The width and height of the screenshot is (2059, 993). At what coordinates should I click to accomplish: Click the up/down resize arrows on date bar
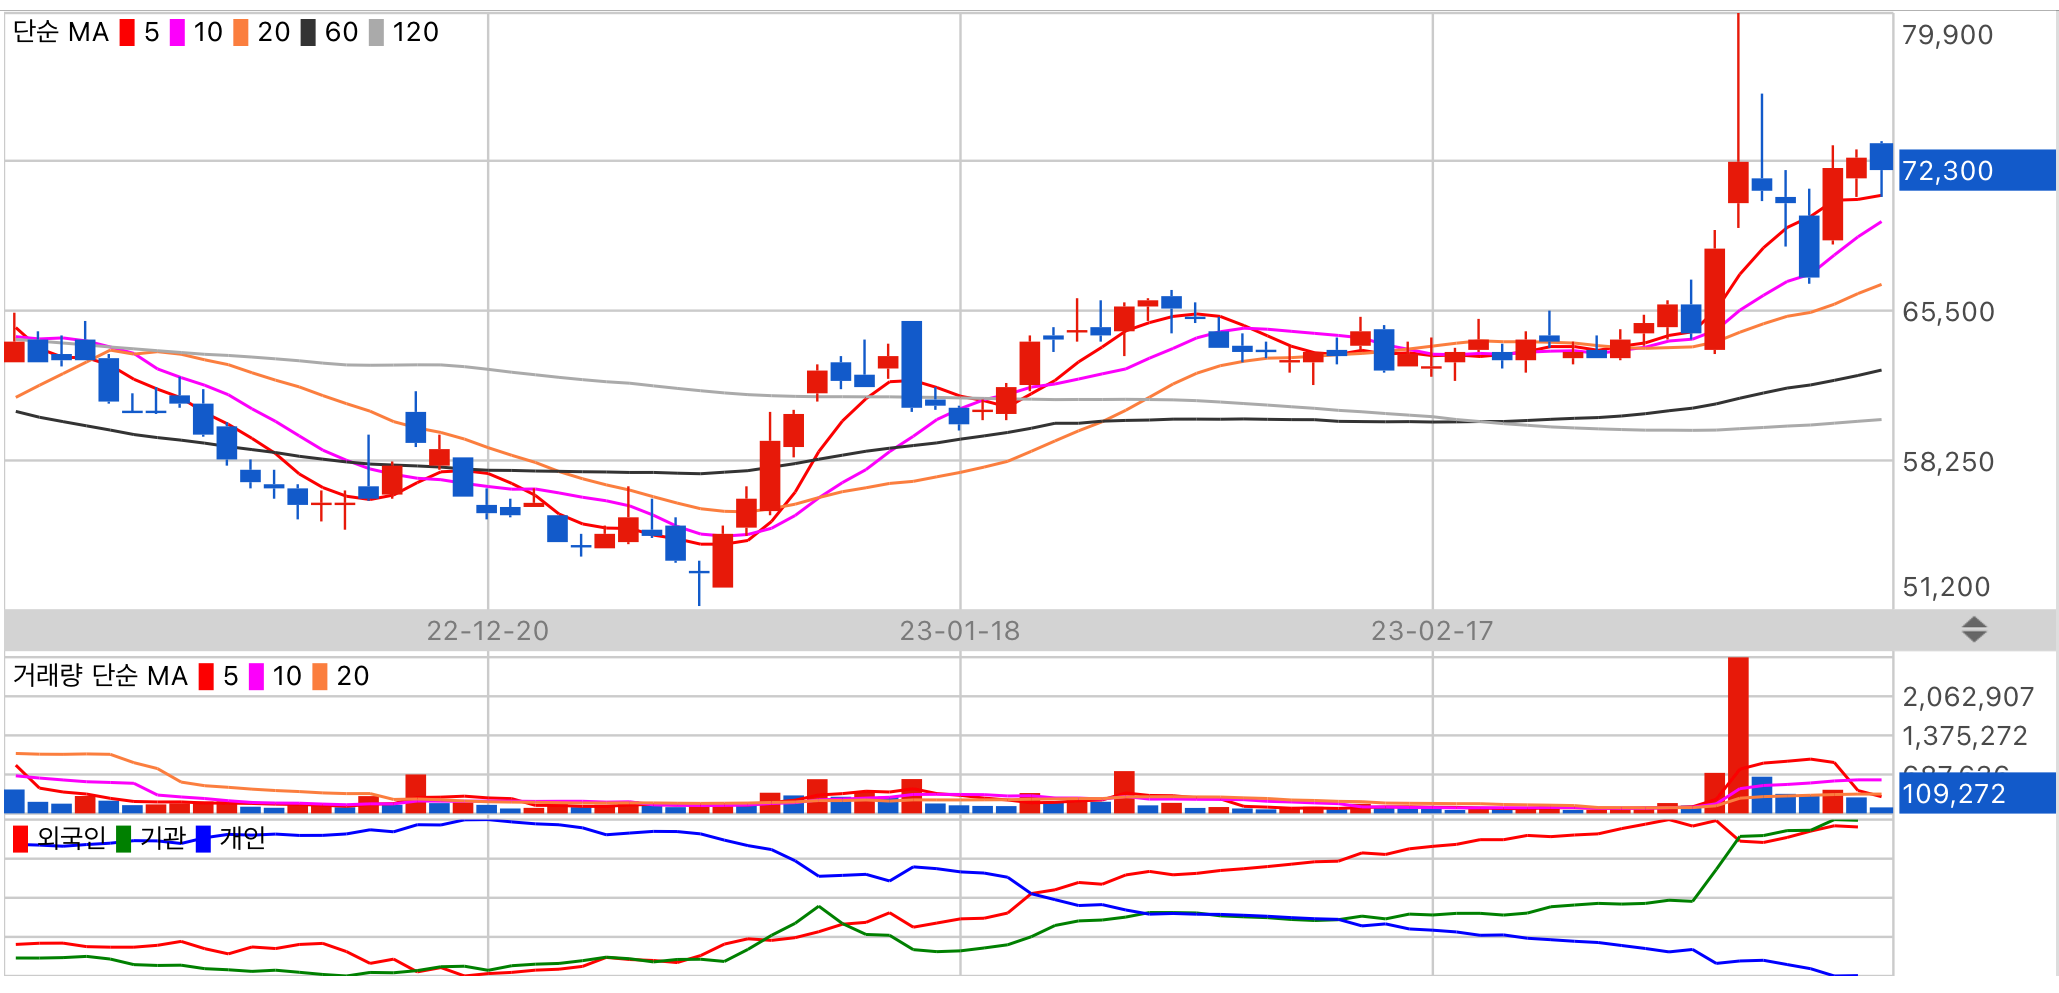[1974, 630]
